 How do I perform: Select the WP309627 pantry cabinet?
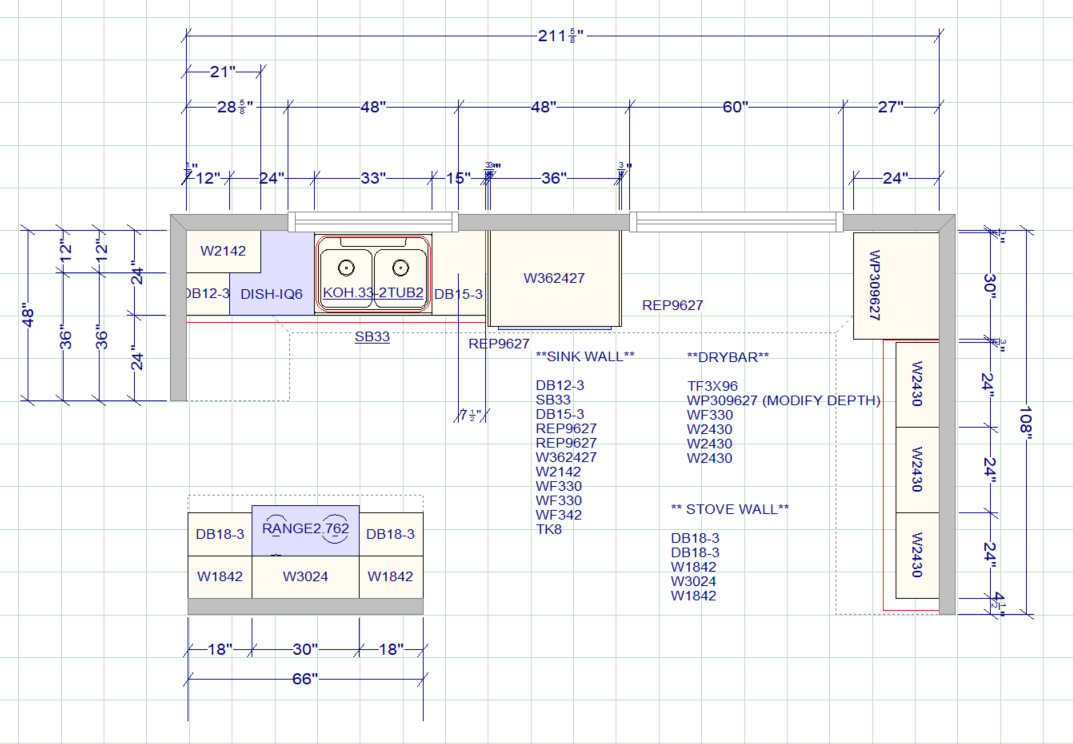(874, 285)
